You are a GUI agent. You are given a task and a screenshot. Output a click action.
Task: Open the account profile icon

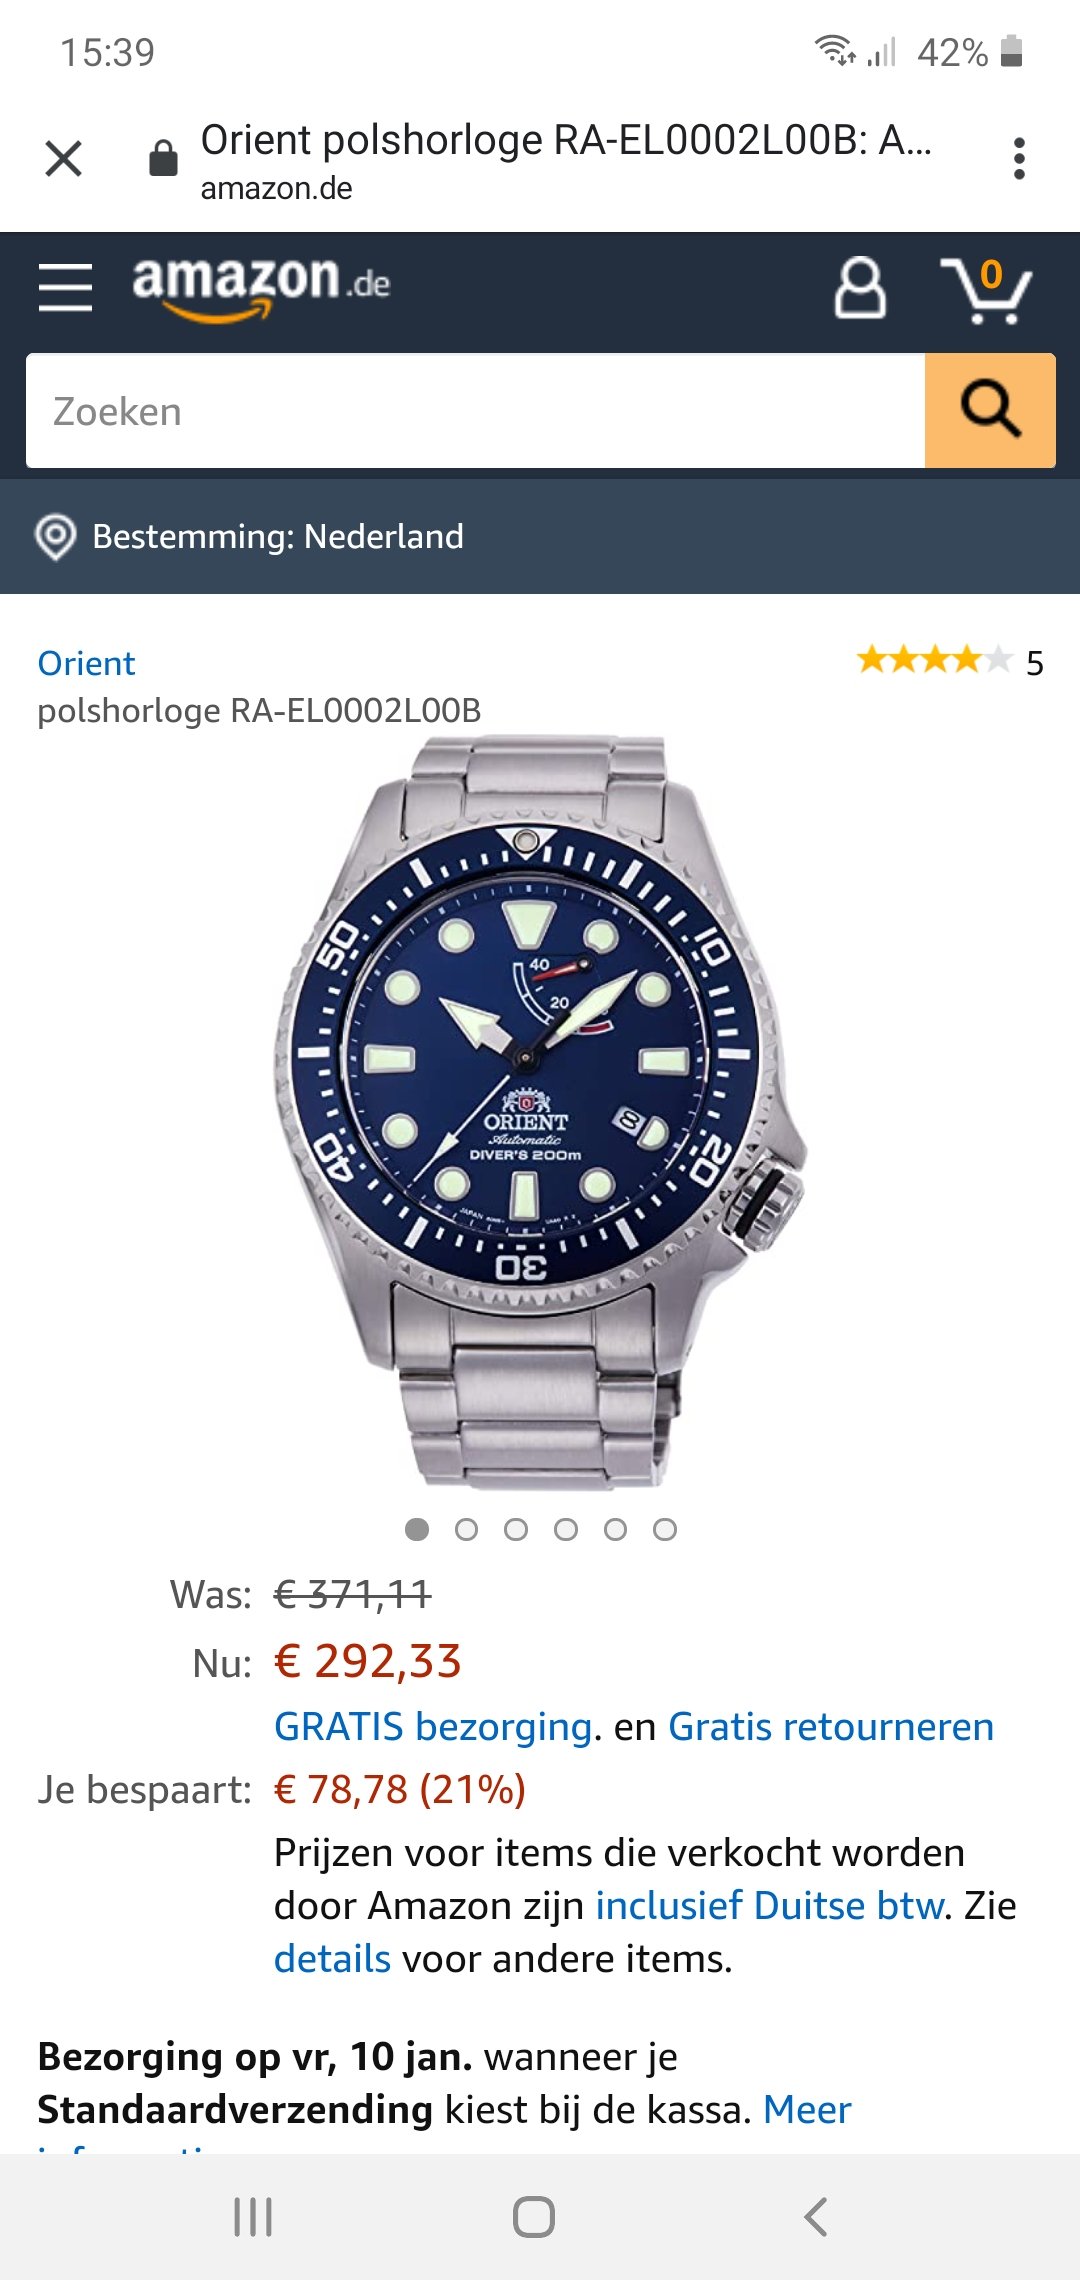[x=860, y=289]
